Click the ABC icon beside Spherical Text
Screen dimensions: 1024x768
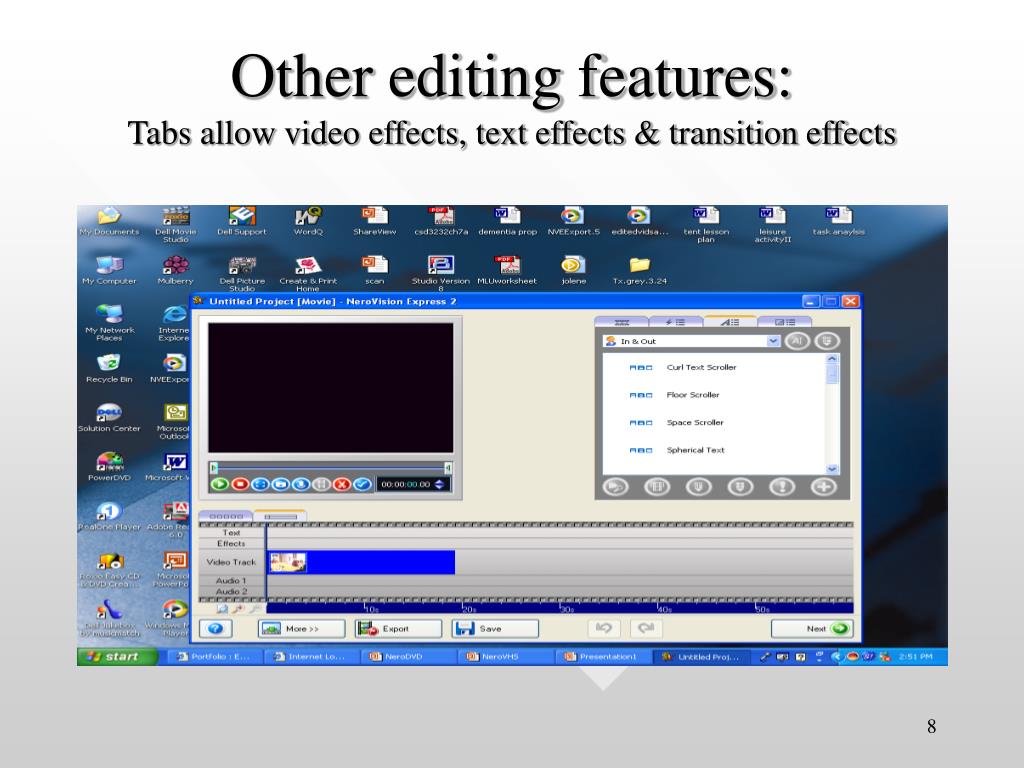641,451
